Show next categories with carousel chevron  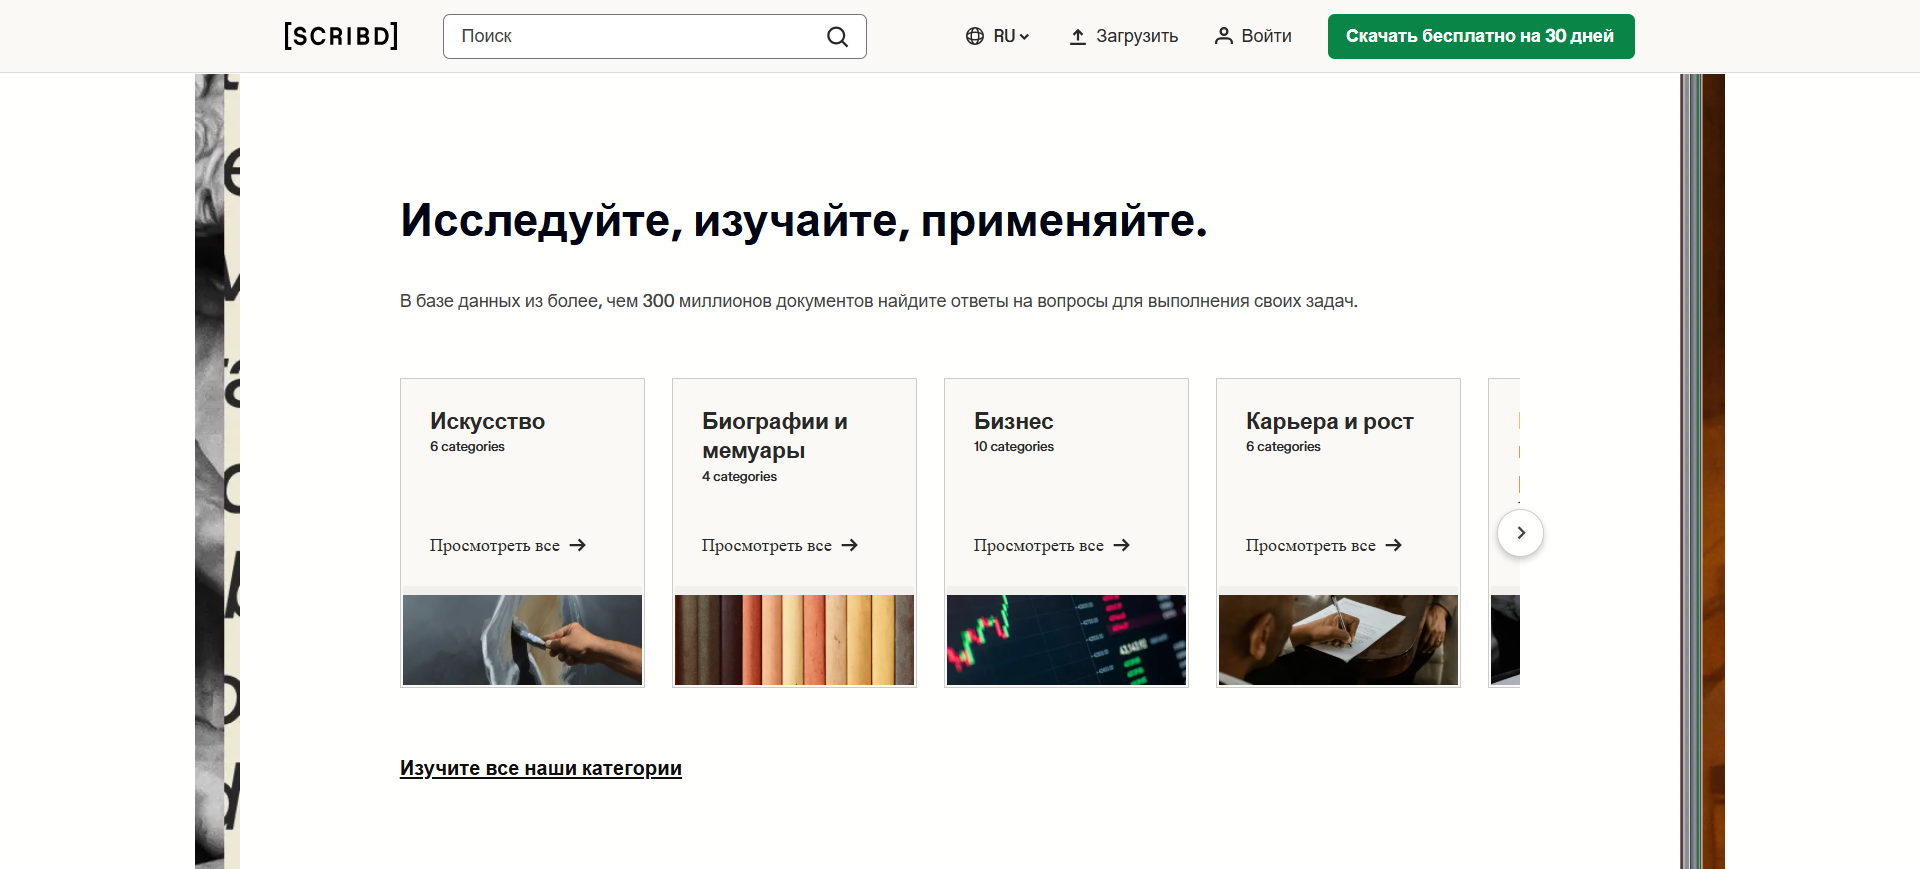pos(1520,533)
